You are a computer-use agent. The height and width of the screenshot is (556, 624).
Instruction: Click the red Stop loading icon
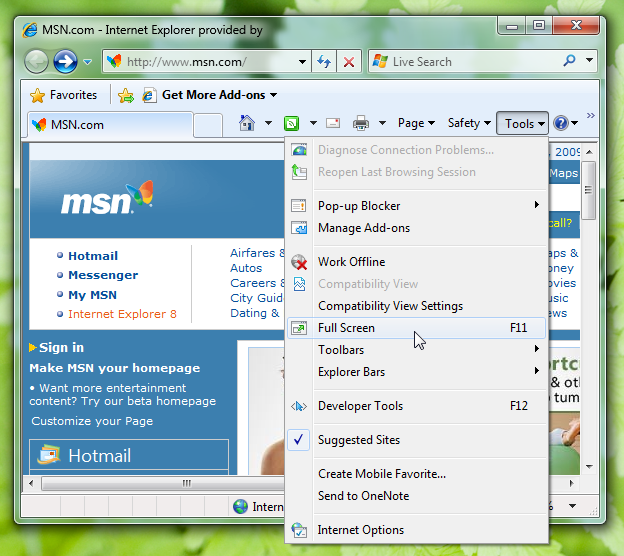coord(349,62)
